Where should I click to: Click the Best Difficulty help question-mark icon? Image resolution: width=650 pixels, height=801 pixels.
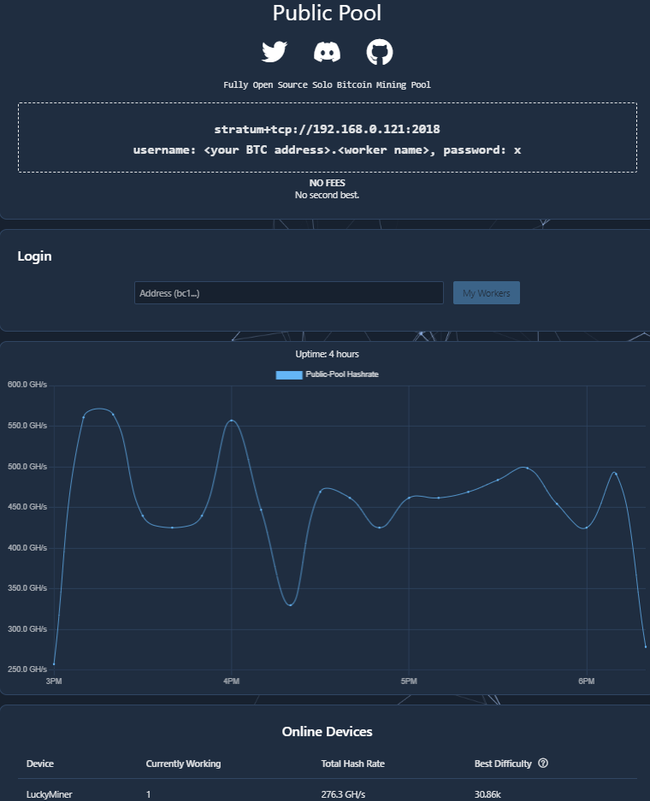543,764
